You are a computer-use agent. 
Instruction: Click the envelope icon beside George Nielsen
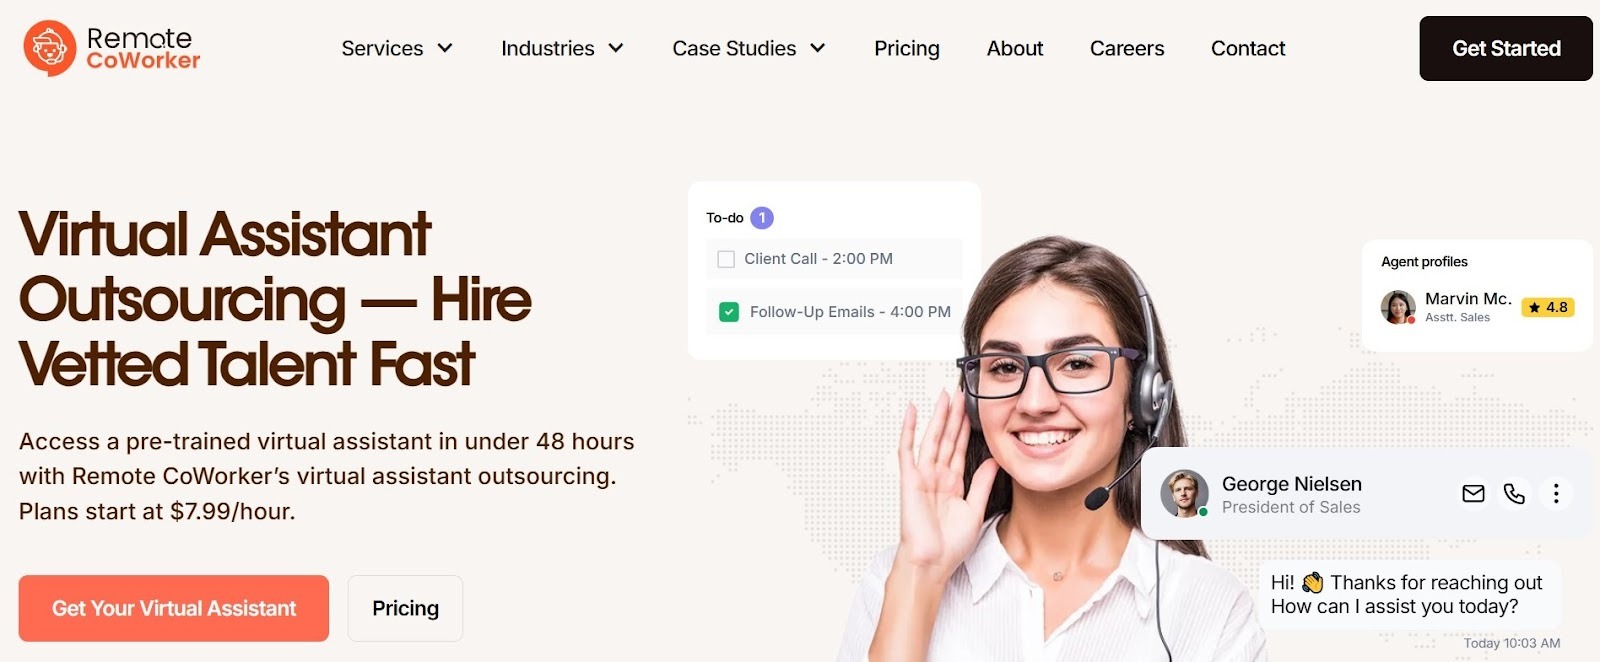(x=1473, y=493)
